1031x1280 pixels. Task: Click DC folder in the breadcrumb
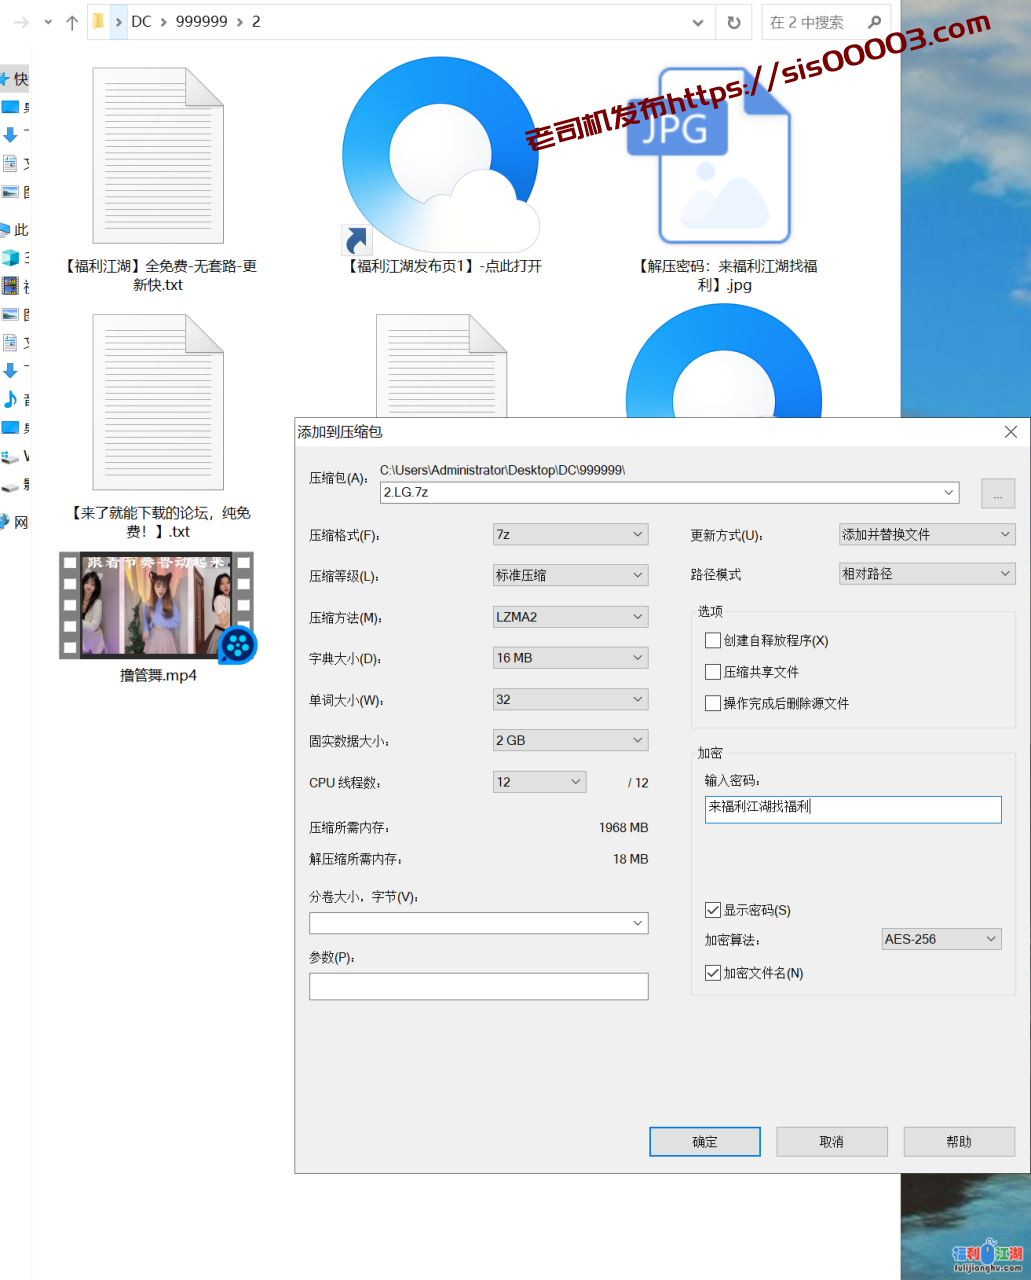point(141,22)
